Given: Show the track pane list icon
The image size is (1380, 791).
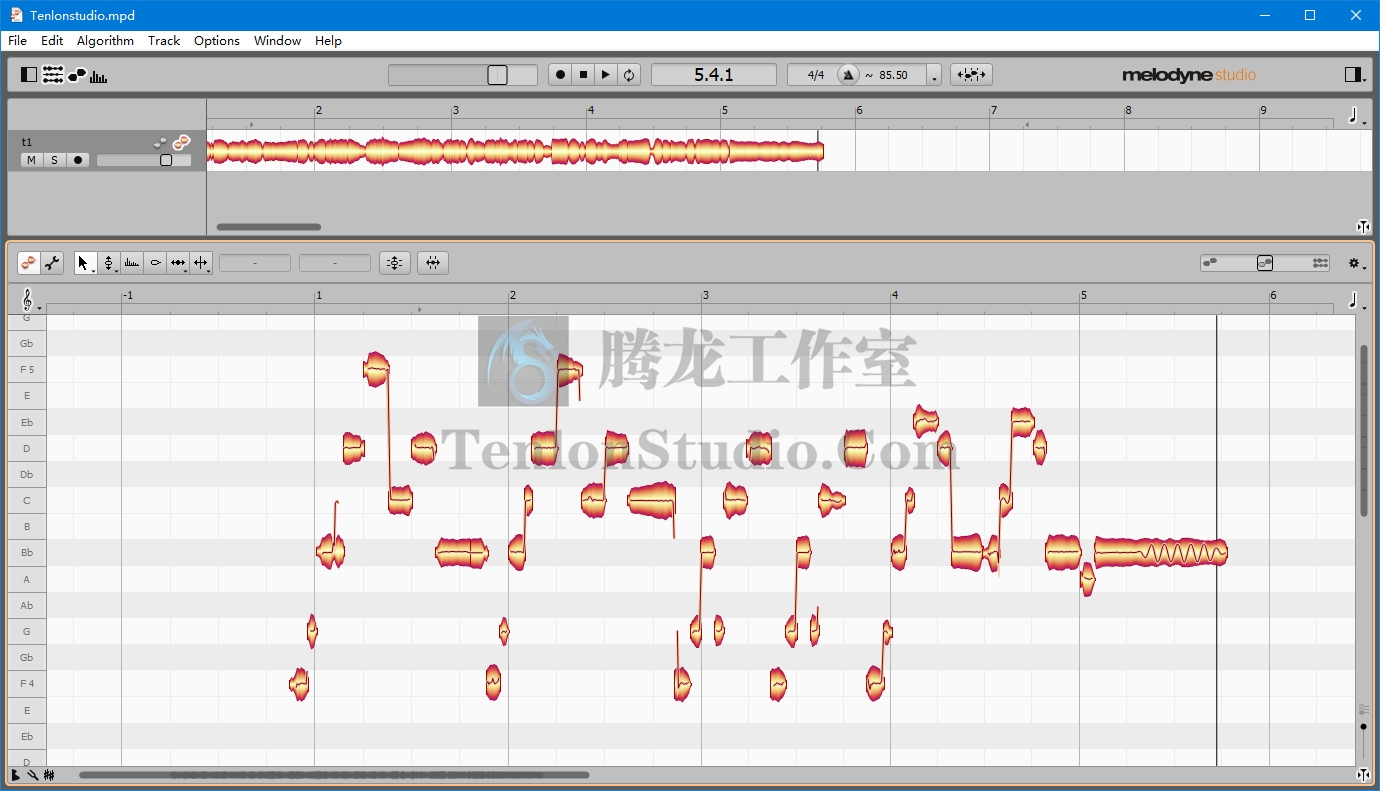Looking at the screenshot, I should point(53,75).
